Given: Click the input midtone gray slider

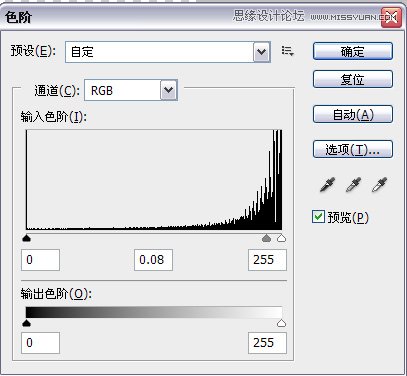Looking at the screenshot, I should [266, 238].
